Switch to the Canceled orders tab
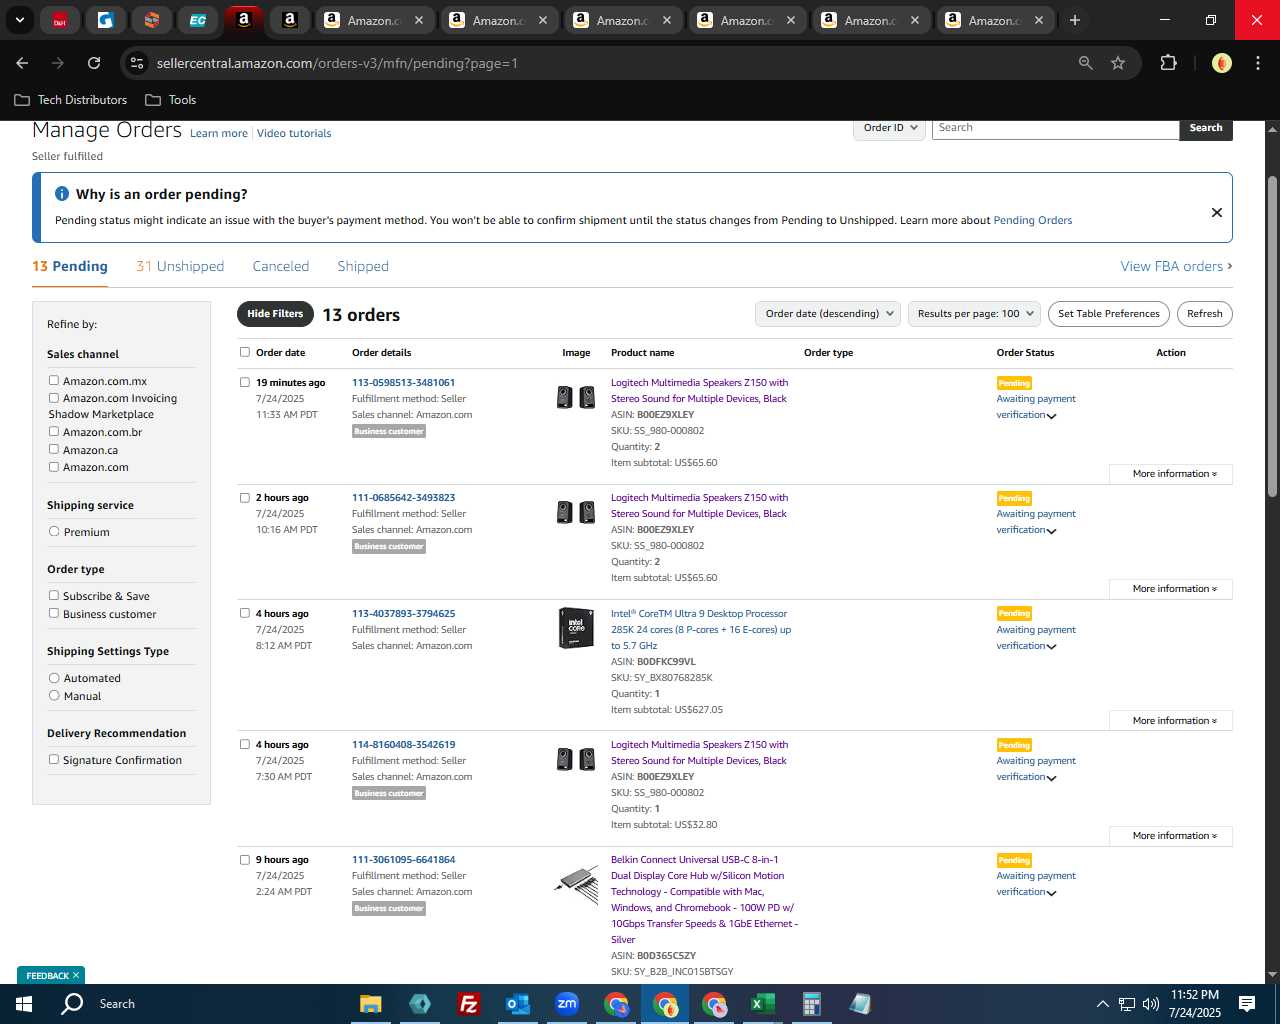Viewport: 1280px width, 1024px height. [x=281, y=266]
